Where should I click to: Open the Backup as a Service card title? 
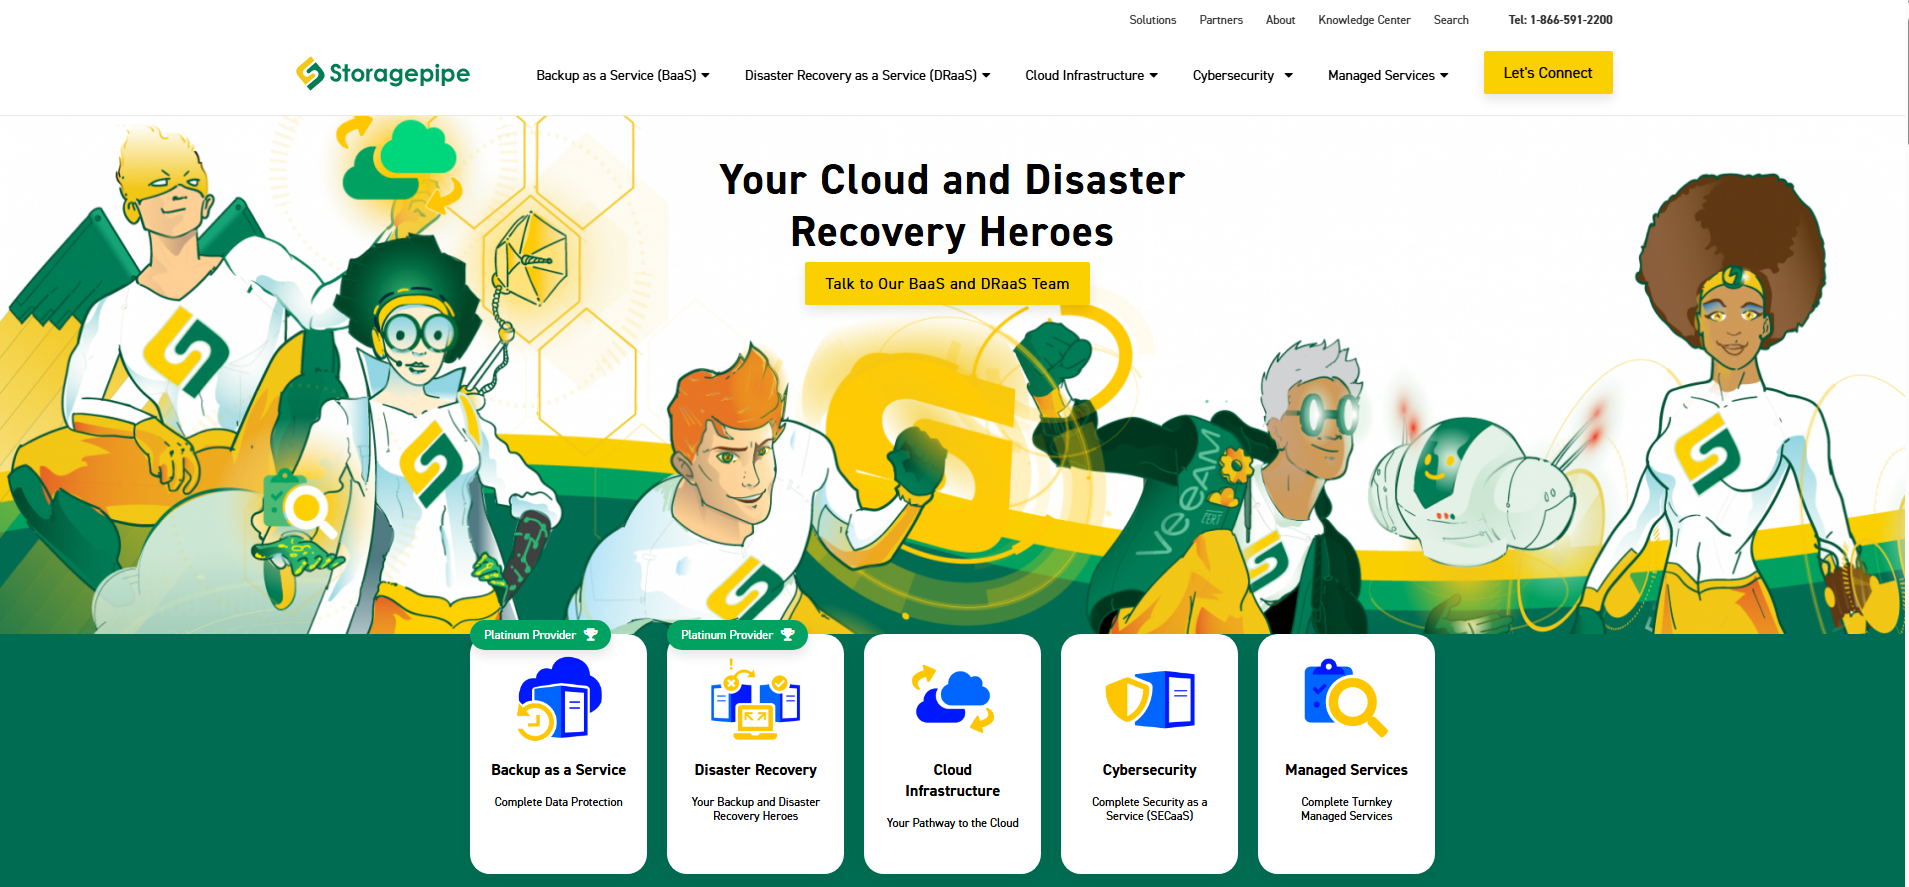click(x=559, y=770)
